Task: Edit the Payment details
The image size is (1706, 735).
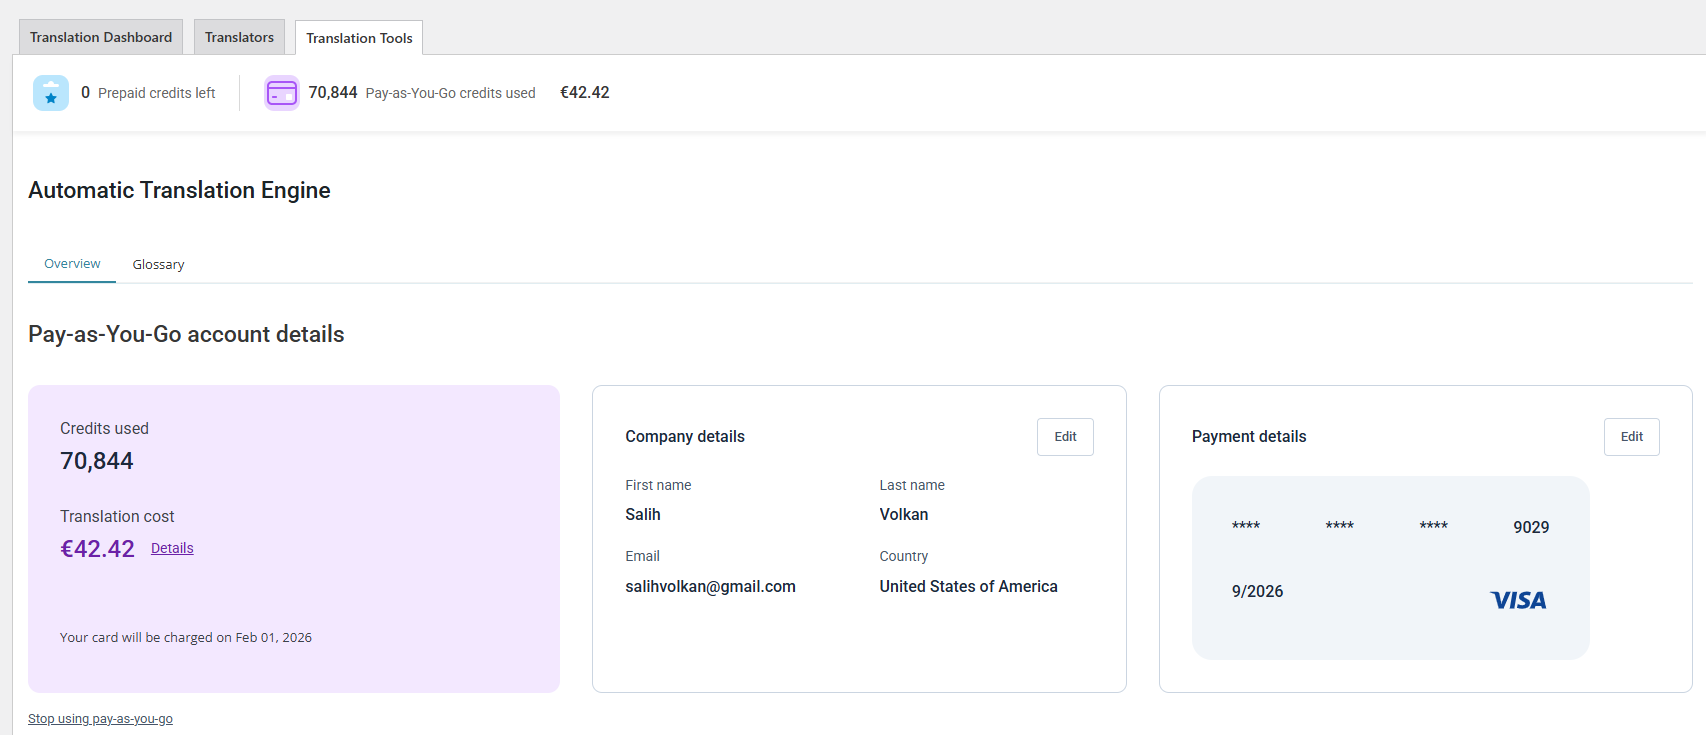Action: pos(1632,437)
